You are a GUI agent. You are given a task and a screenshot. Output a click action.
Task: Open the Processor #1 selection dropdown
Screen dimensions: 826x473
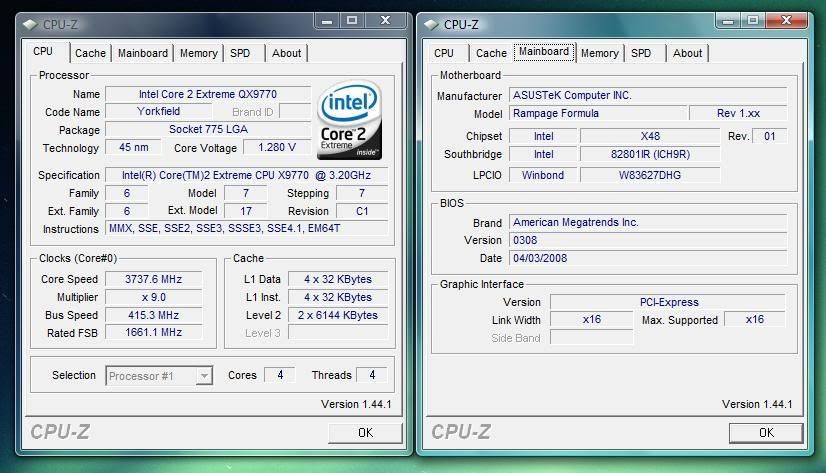pos(159,376)
